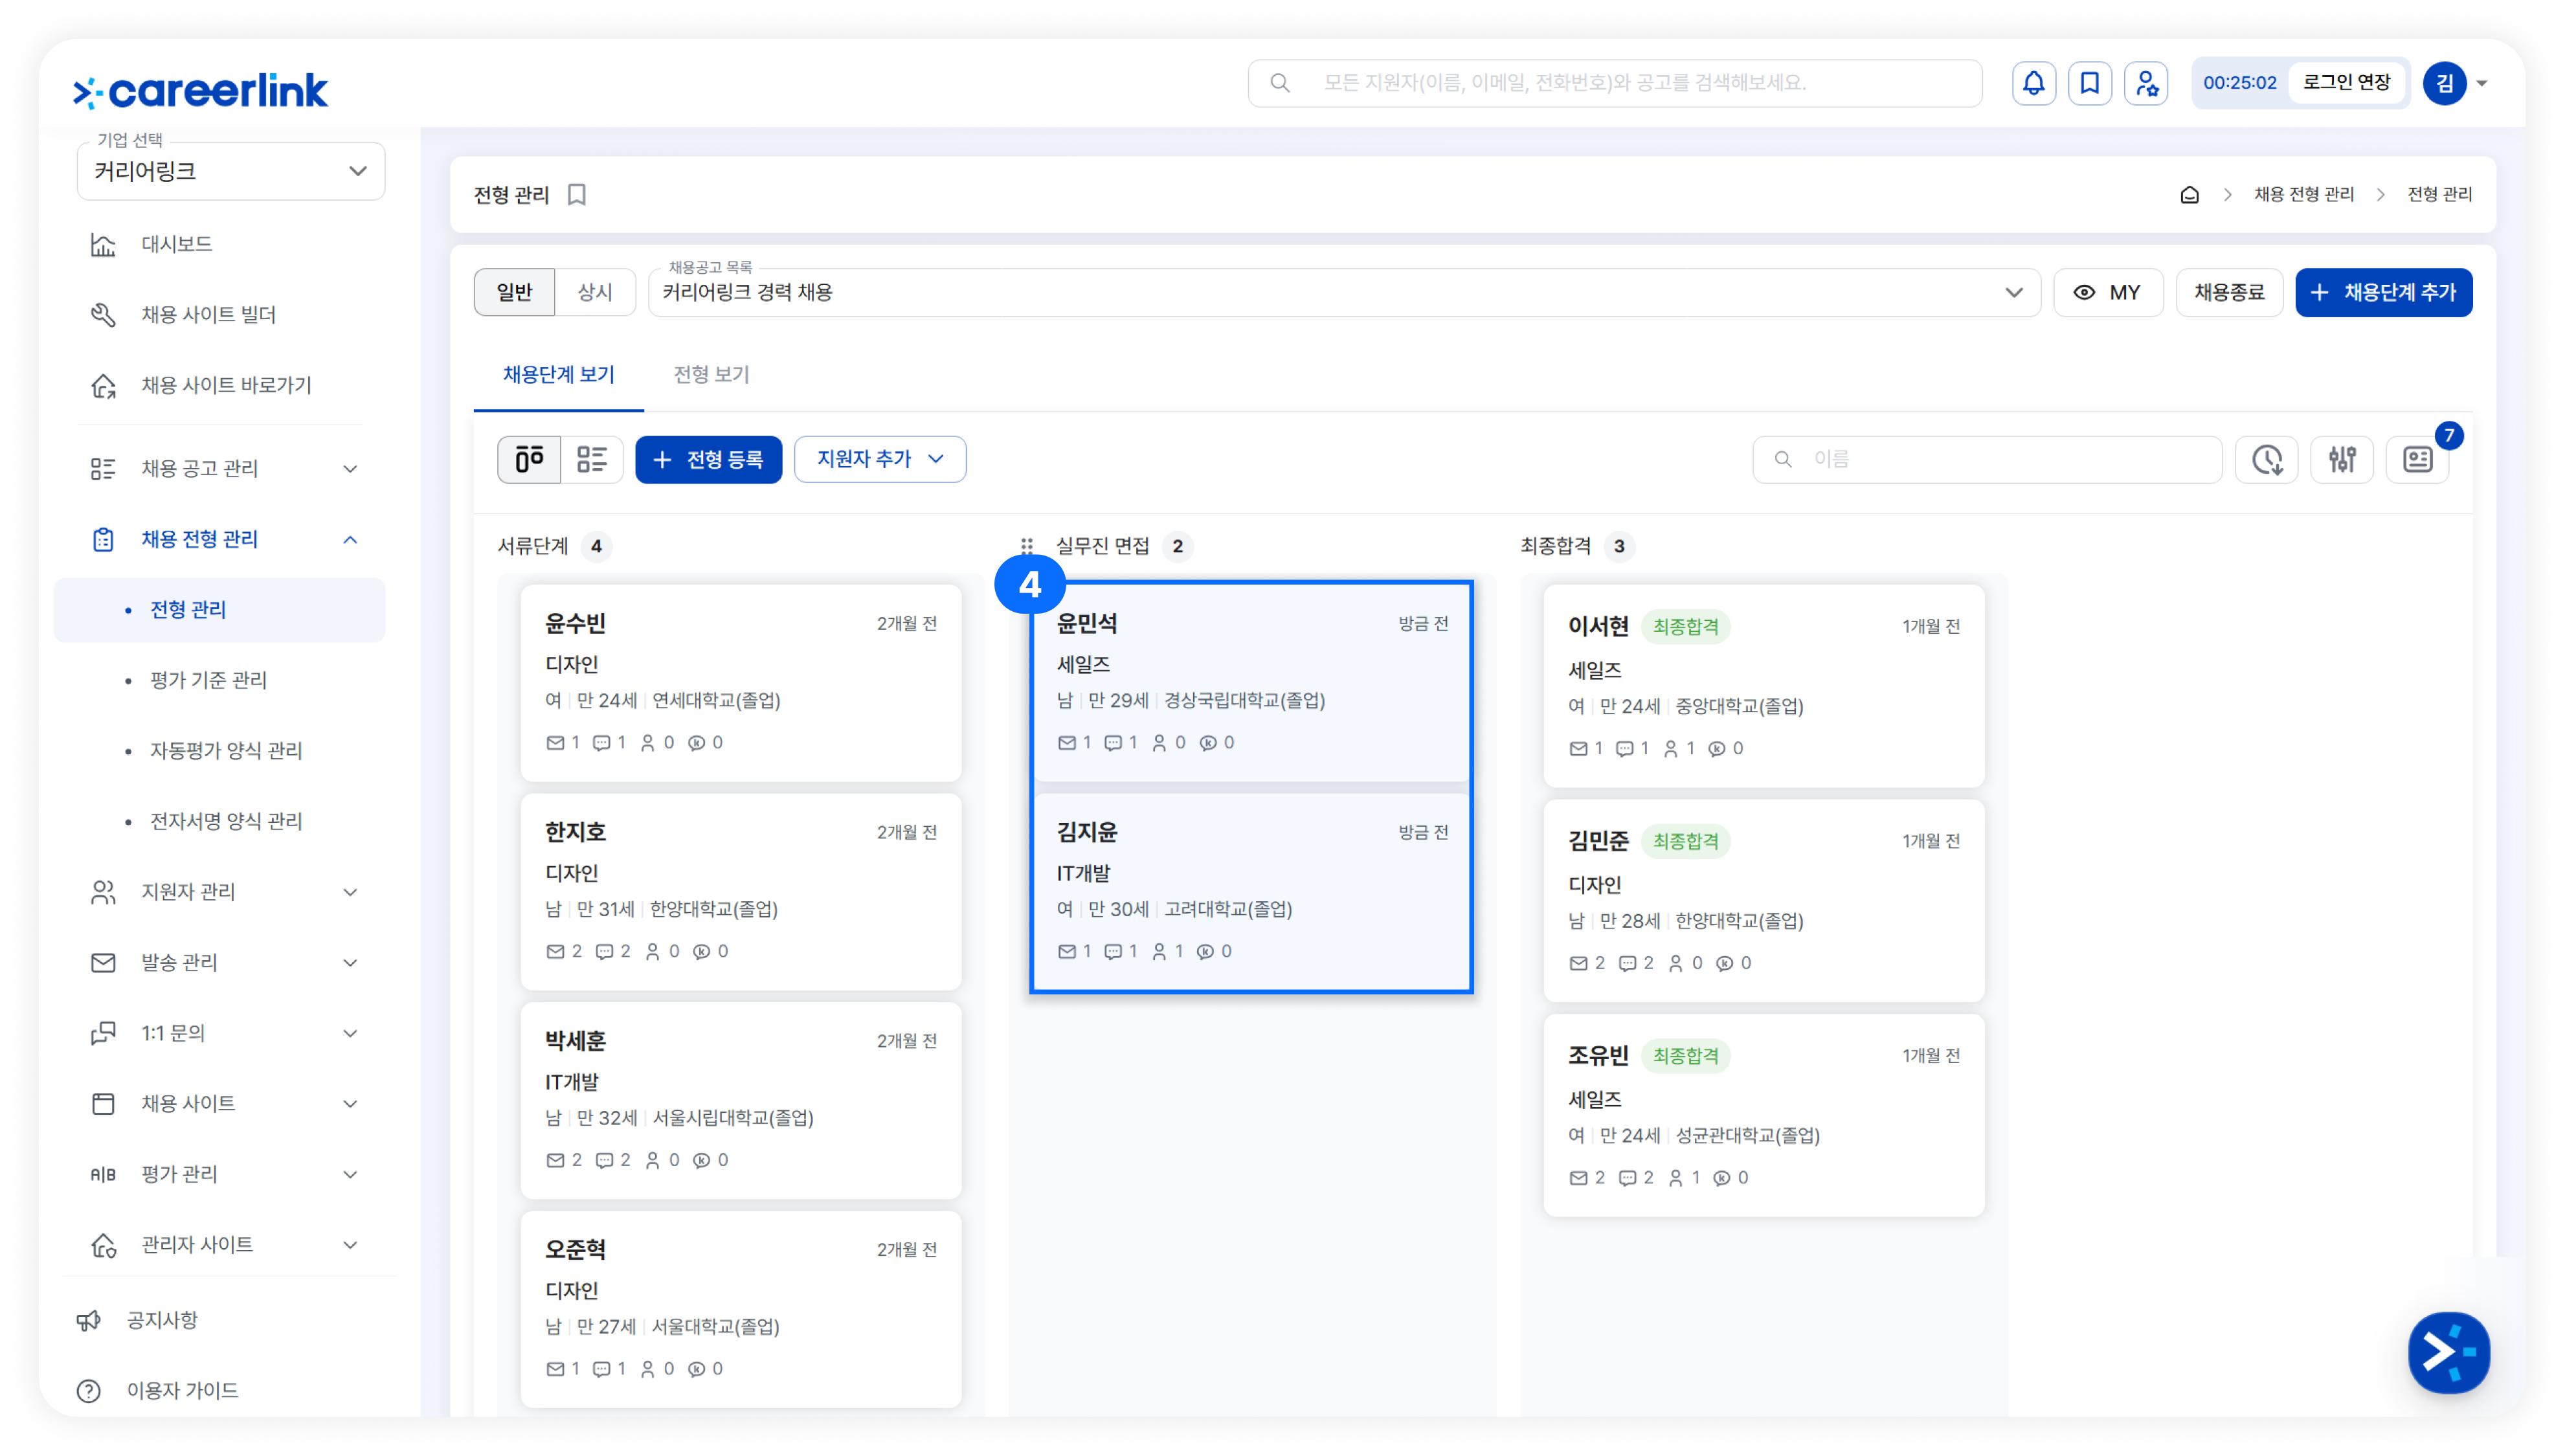Collapse the 채용 전형 관리 menu
2565x1456 pixels.
(350, 539)
